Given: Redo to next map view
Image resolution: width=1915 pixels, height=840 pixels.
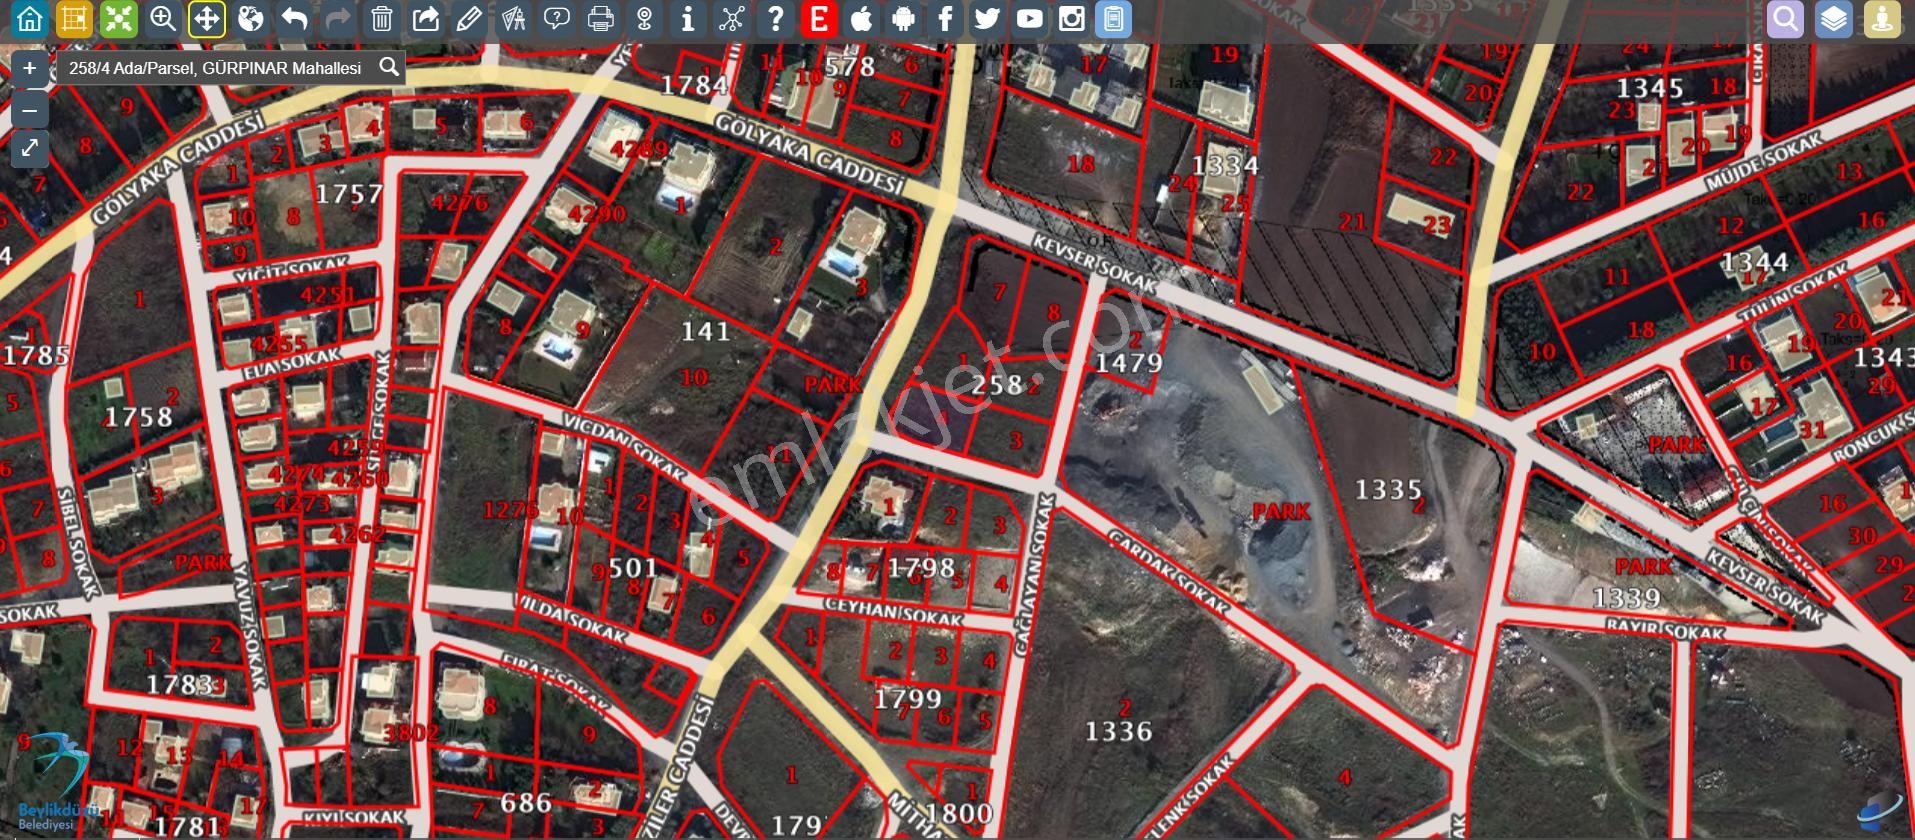Looking at the screenshot, I should point(338,19).
